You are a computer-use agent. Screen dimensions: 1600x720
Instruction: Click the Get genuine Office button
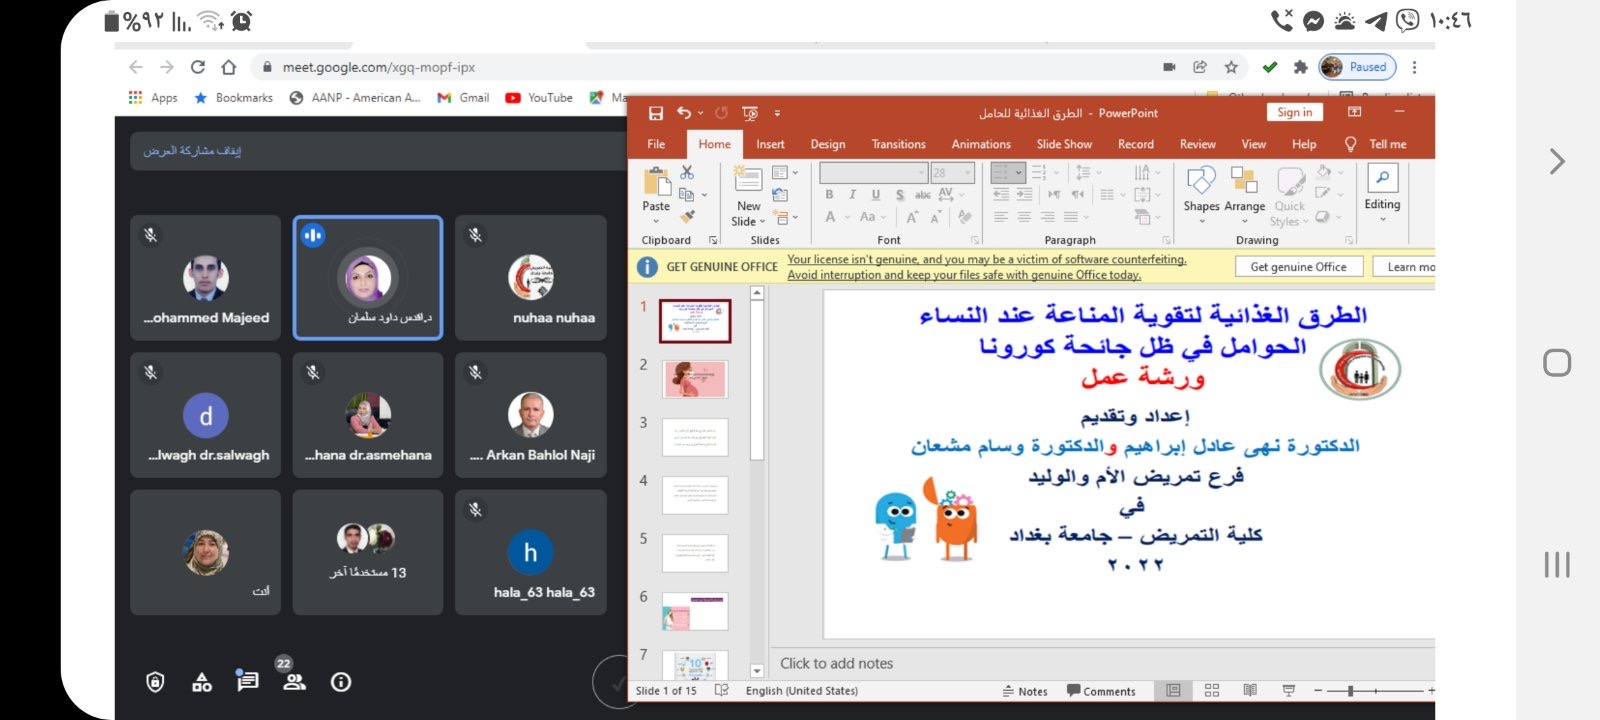tap(1298, 267)
